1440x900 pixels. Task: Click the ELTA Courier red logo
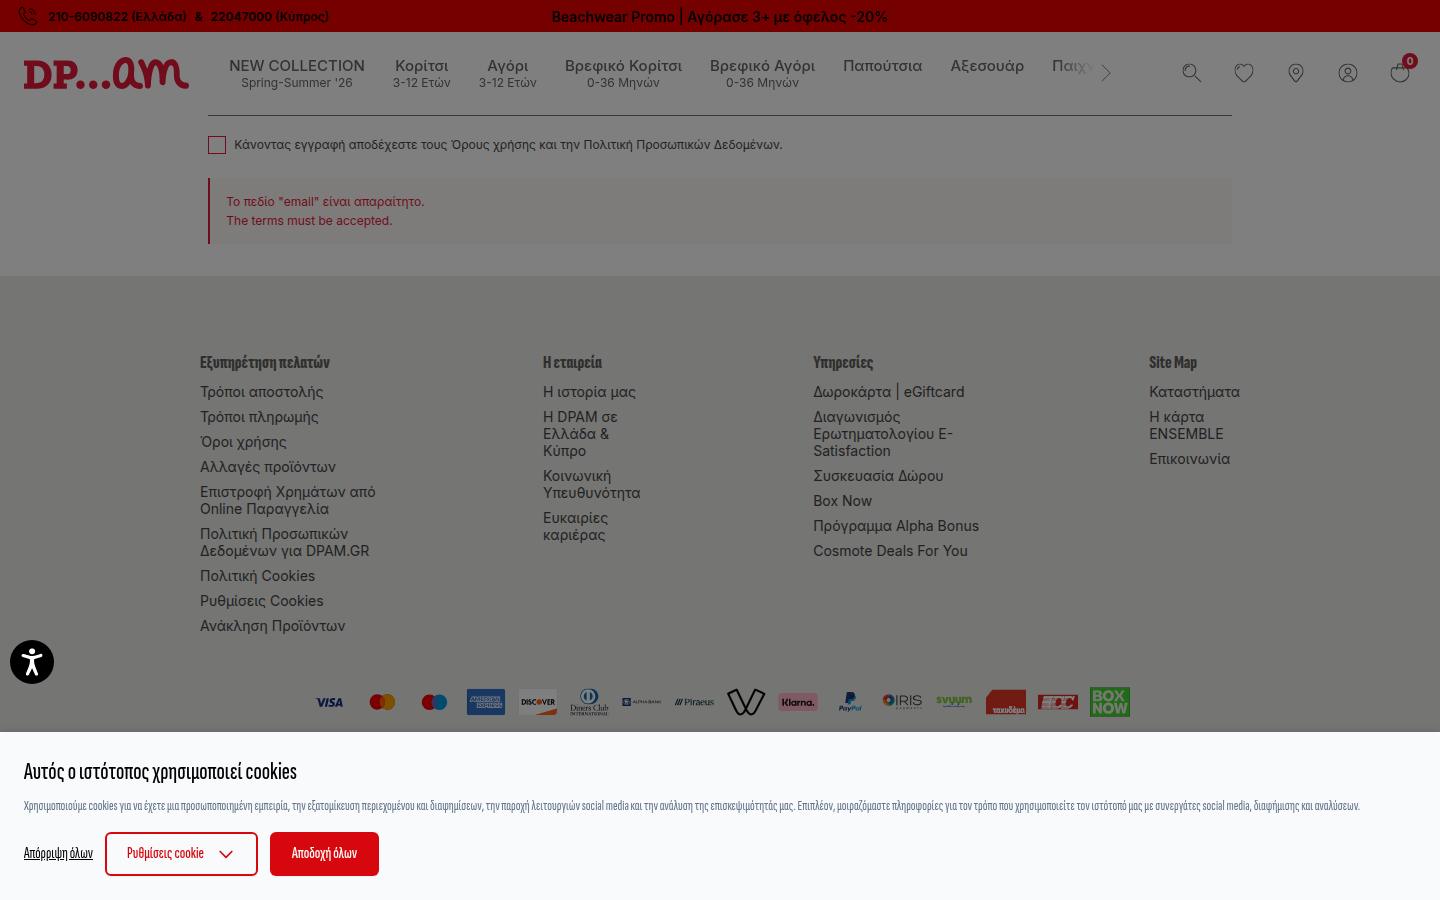[x=1058, y=702]
